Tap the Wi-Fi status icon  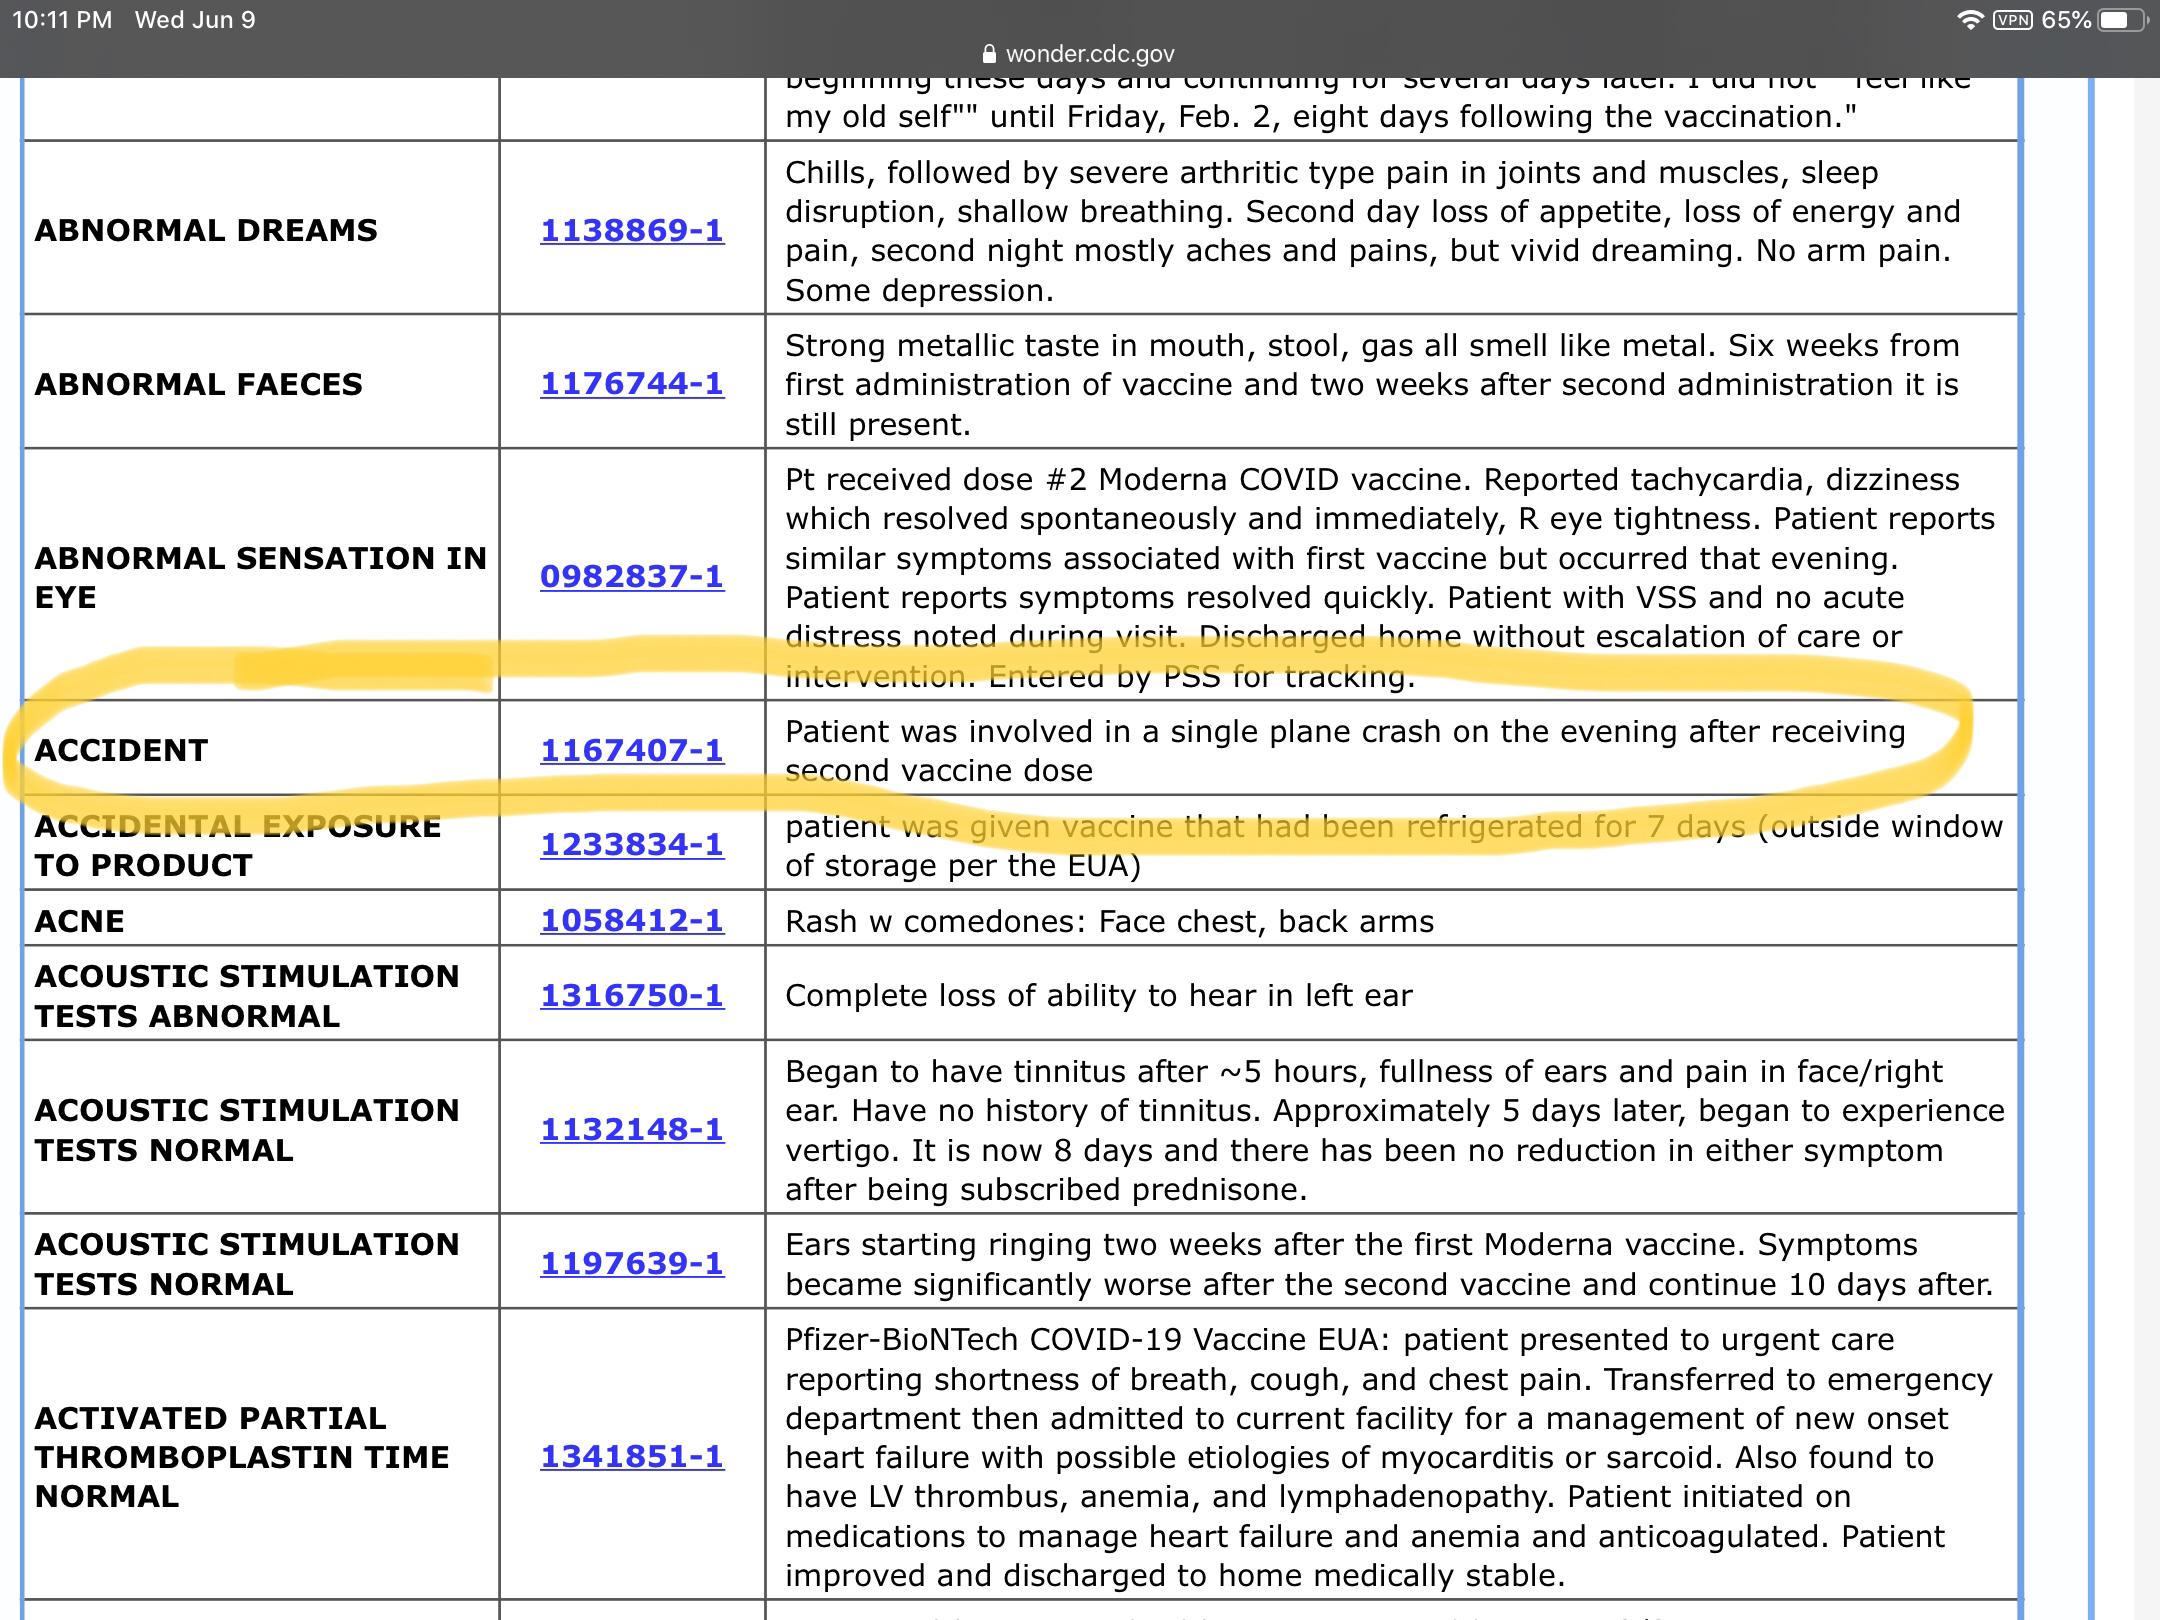tap(1970, 20)
